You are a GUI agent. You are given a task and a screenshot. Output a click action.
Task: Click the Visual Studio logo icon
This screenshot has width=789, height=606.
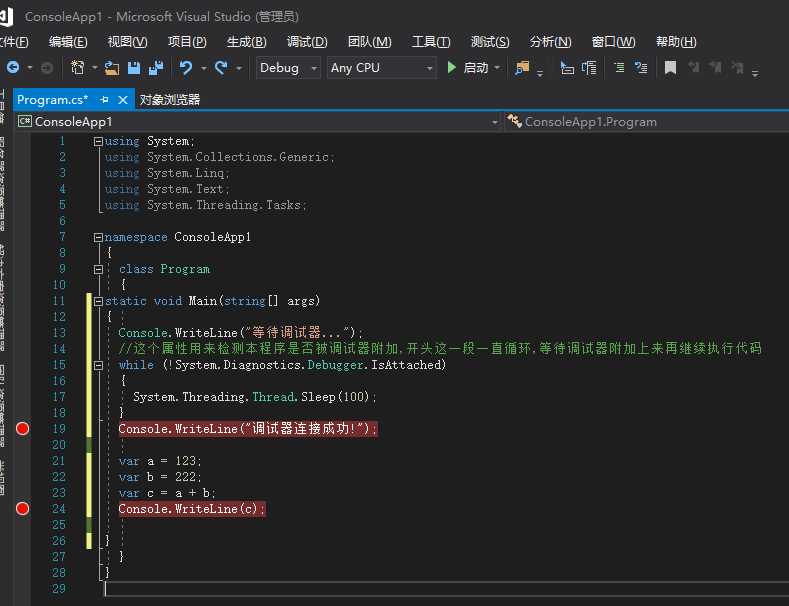point(5,16)
